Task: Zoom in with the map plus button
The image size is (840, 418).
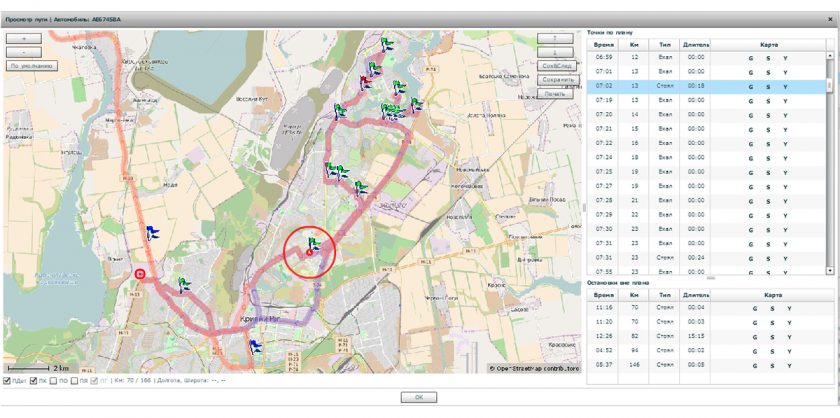Action: (23, 38)
